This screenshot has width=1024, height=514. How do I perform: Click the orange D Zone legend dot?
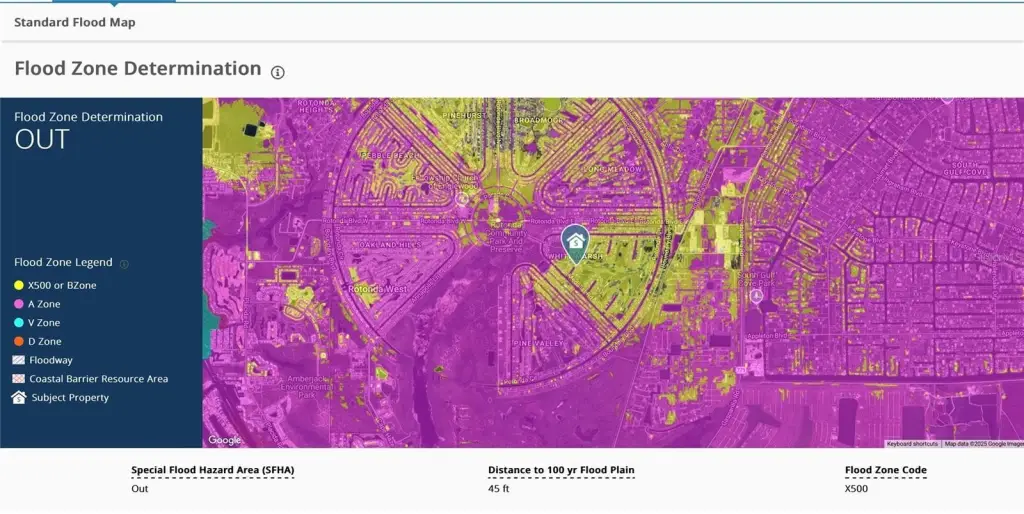click(19, 342)
